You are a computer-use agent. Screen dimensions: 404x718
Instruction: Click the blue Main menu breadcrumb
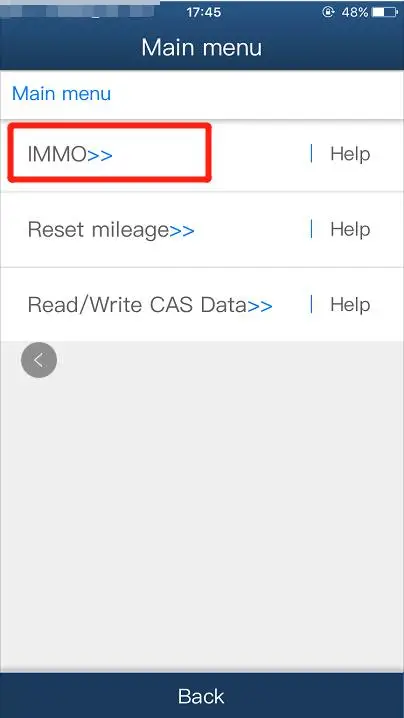pyautogui.click(x=61, y=93)
